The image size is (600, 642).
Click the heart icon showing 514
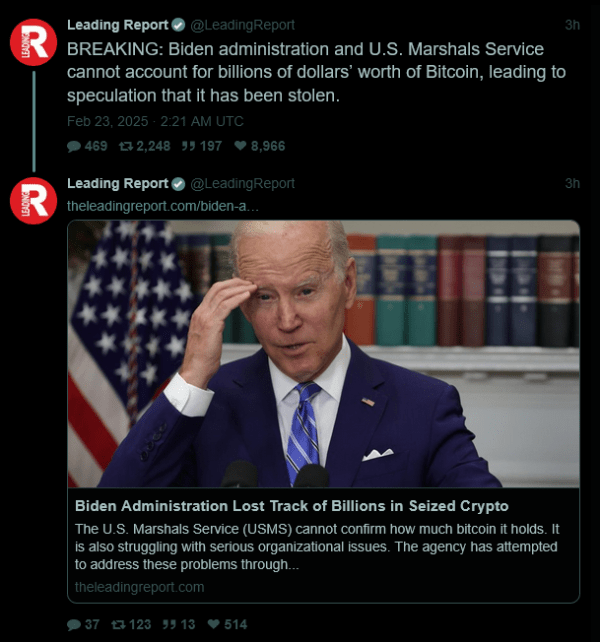point(214,624)
